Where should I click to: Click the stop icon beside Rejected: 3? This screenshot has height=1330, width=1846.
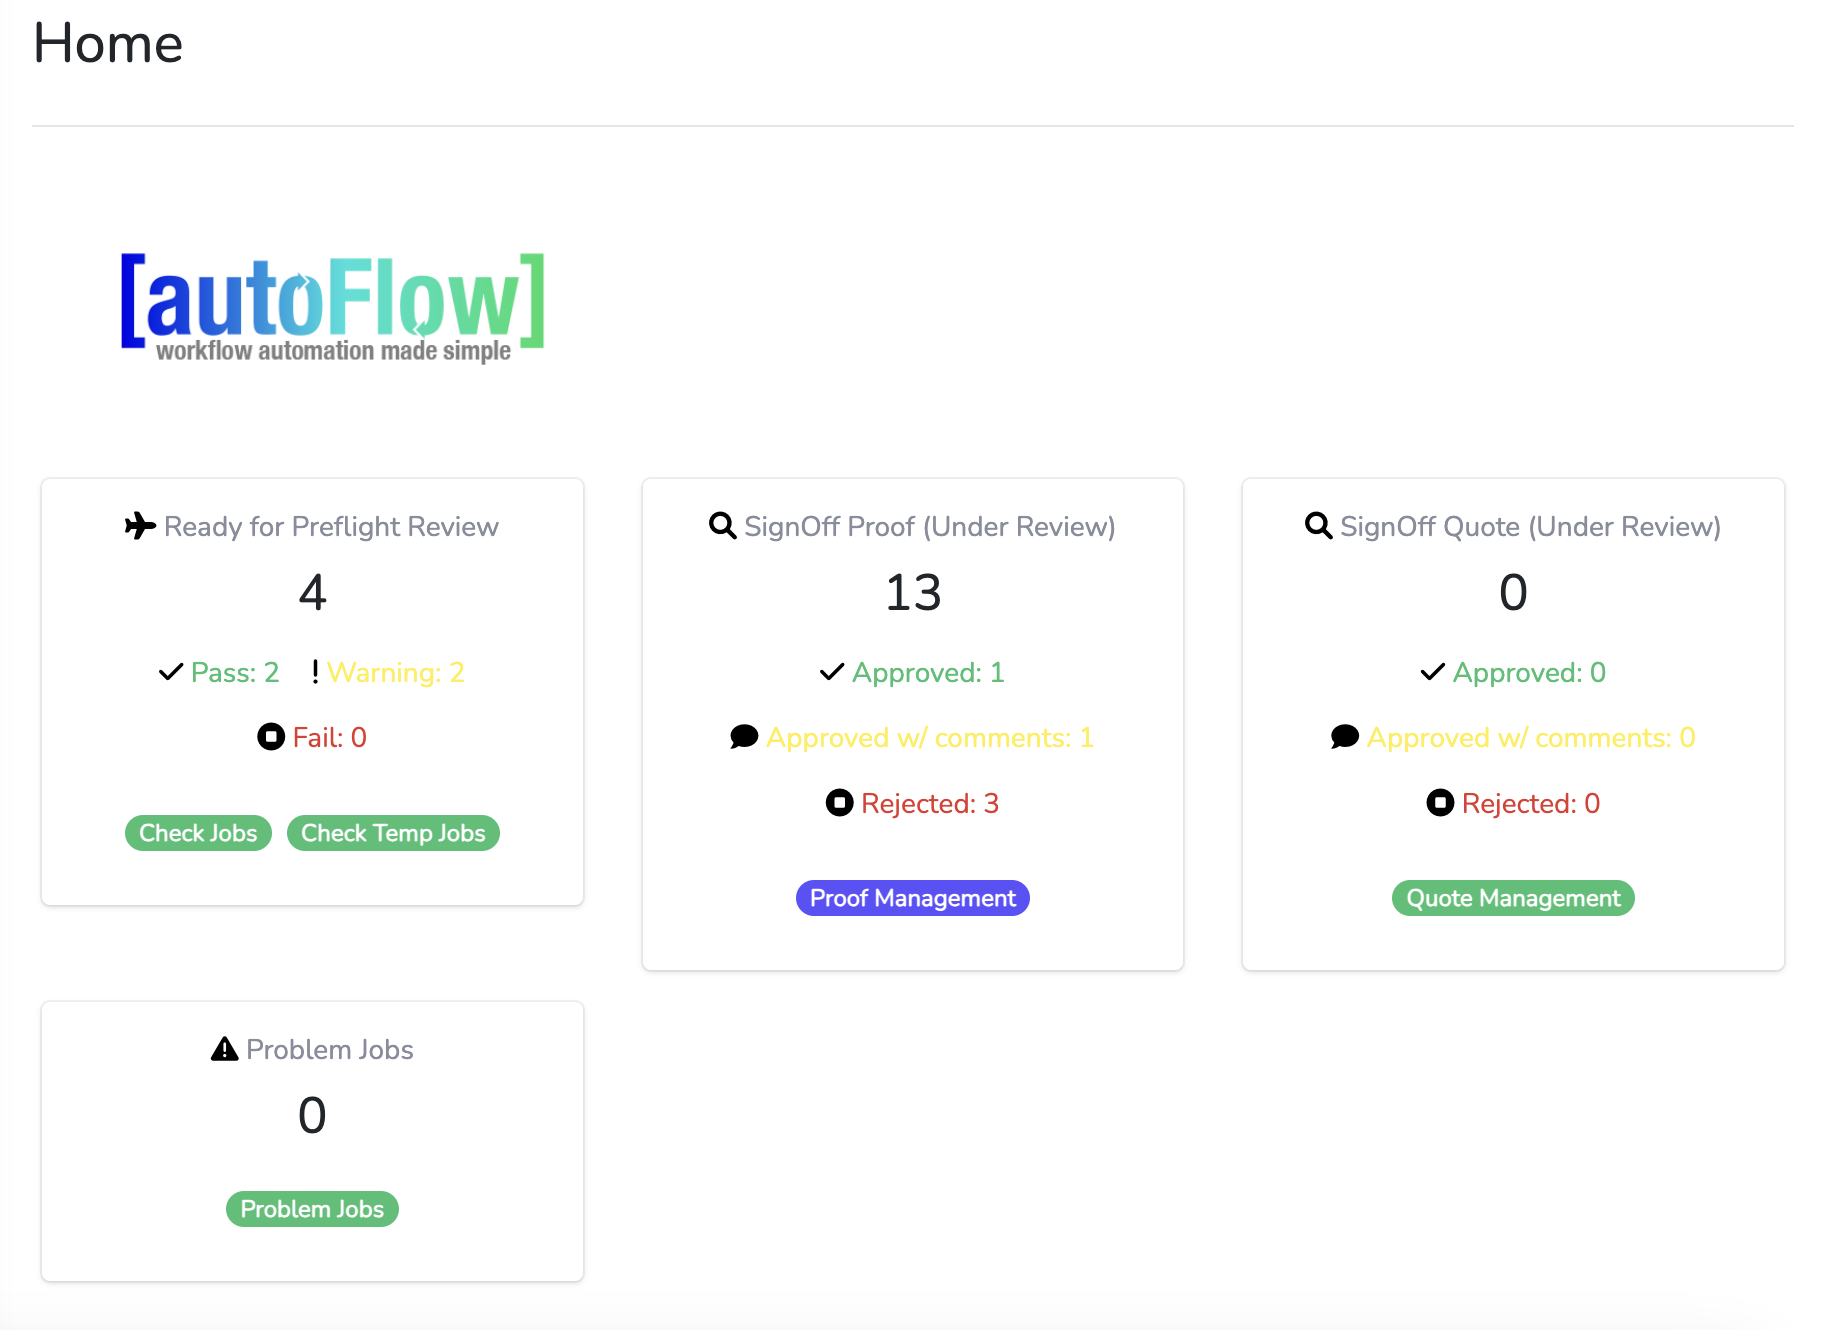click(839, 802)
